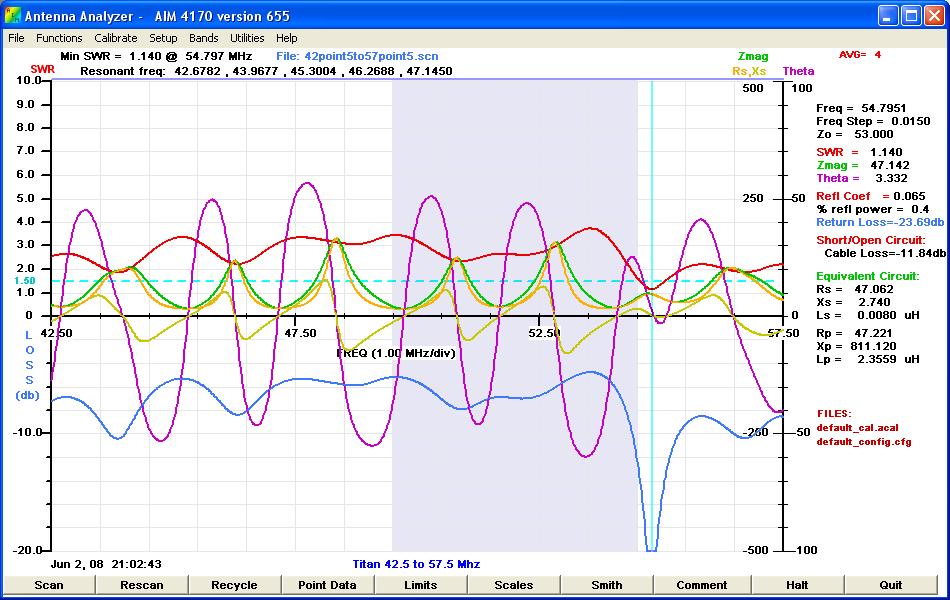Image resolution: width=950 pixels, height=600 pixels.
Task: Close the Antenna Analyzer window
Action: (933, 16)
